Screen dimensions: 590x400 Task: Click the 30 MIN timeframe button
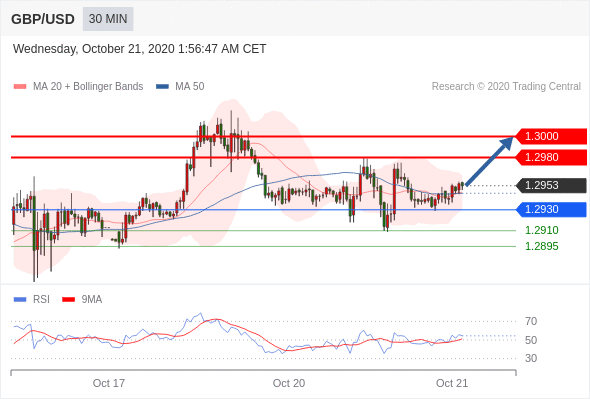point(108,19)
